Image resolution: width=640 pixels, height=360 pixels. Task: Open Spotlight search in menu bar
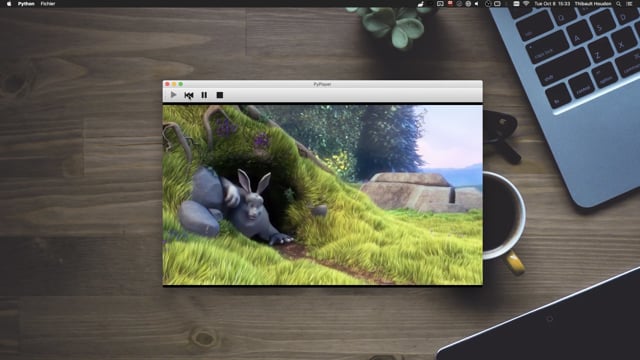(x=619, y=4)
